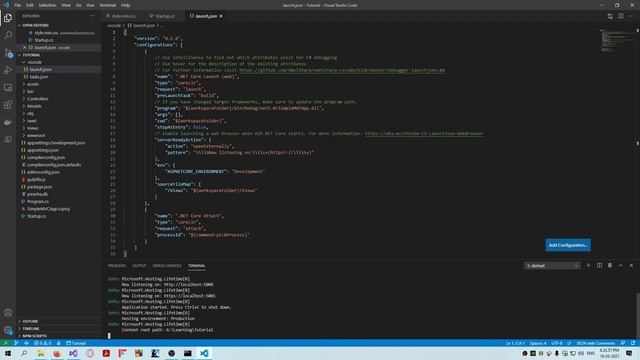640x360 pixels.
Task: Click Open Changes icon in editor toolbar
Action: [x=610, y=16]
